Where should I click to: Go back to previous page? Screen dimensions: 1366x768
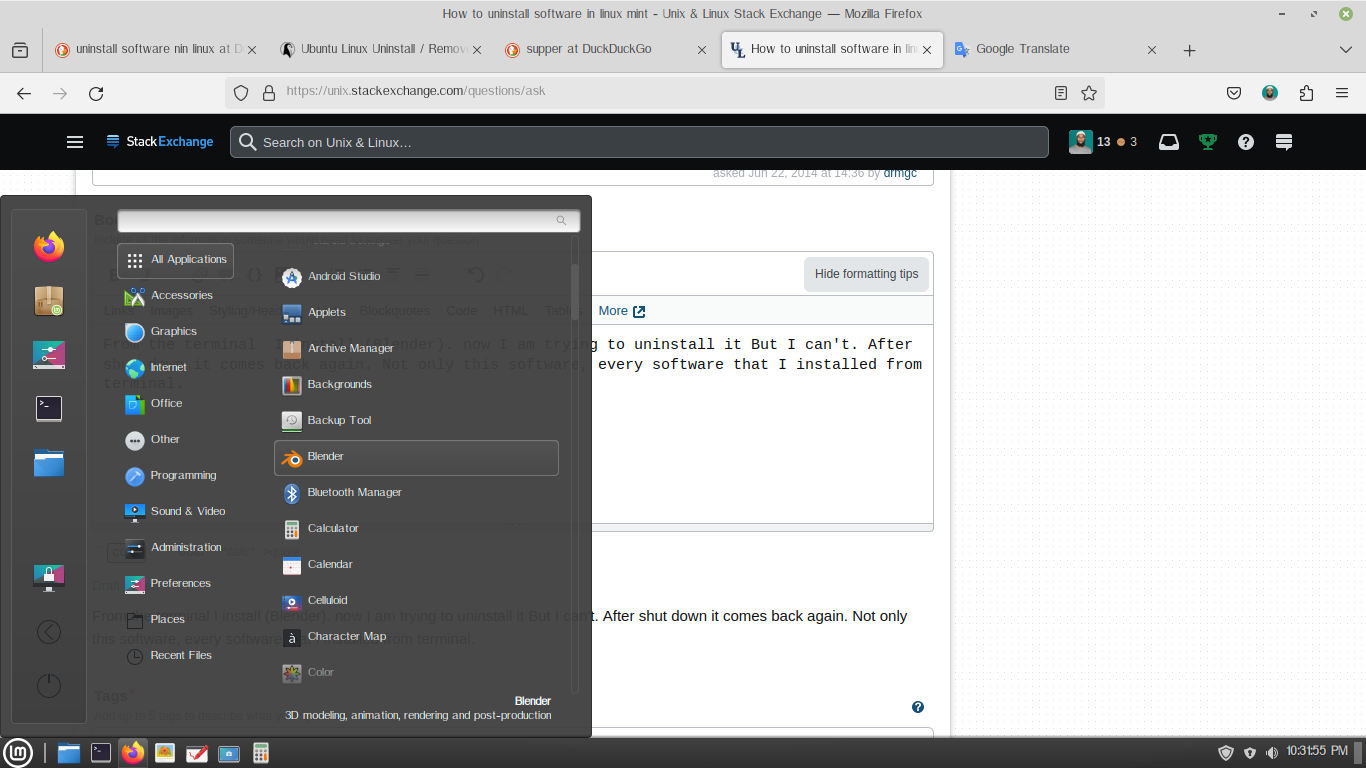point(24,93)
